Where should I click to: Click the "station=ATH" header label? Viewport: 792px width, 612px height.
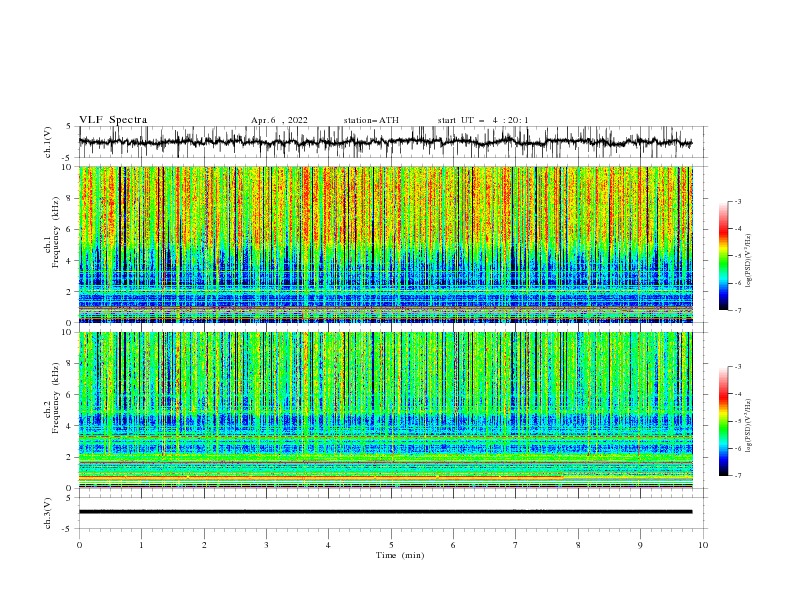click(x=371, y=120)
